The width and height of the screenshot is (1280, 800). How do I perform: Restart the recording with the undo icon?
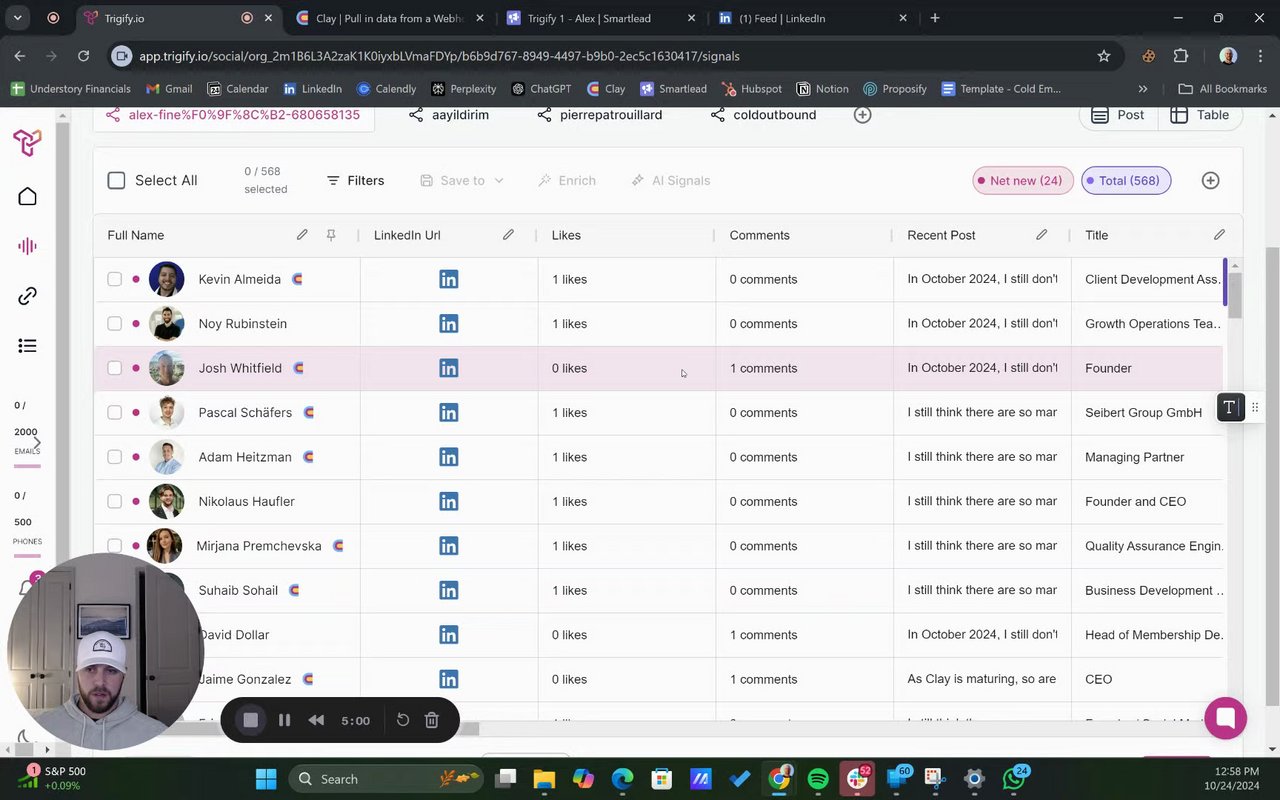tap(403, 720)
